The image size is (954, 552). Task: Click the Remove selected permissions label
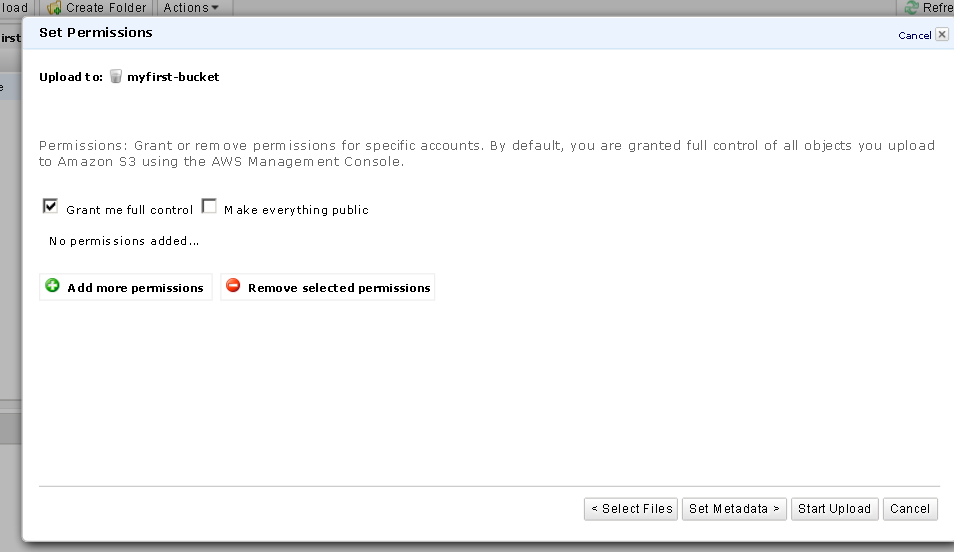(339, 288)
